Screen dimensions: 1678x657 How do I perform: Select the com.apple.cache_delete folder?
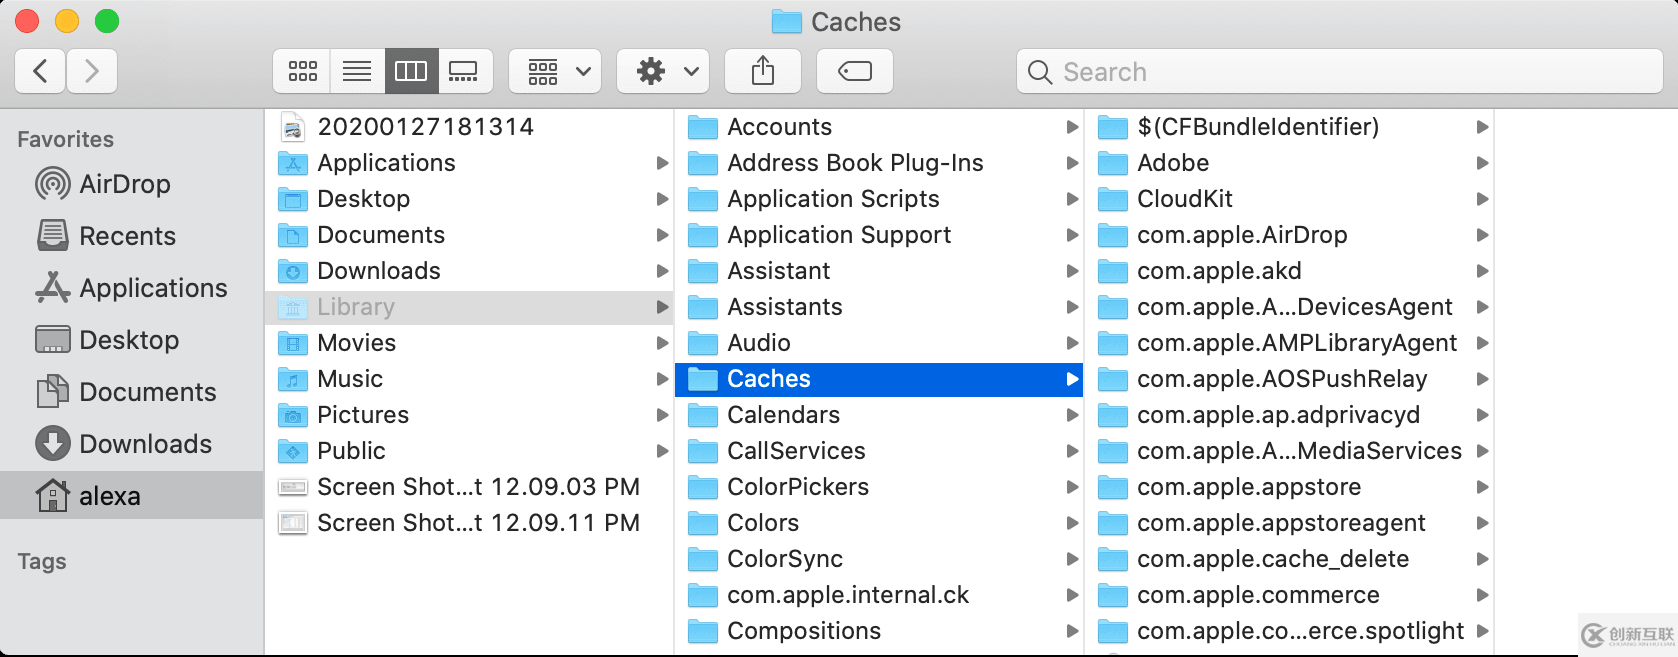(x=1290, y=559)
